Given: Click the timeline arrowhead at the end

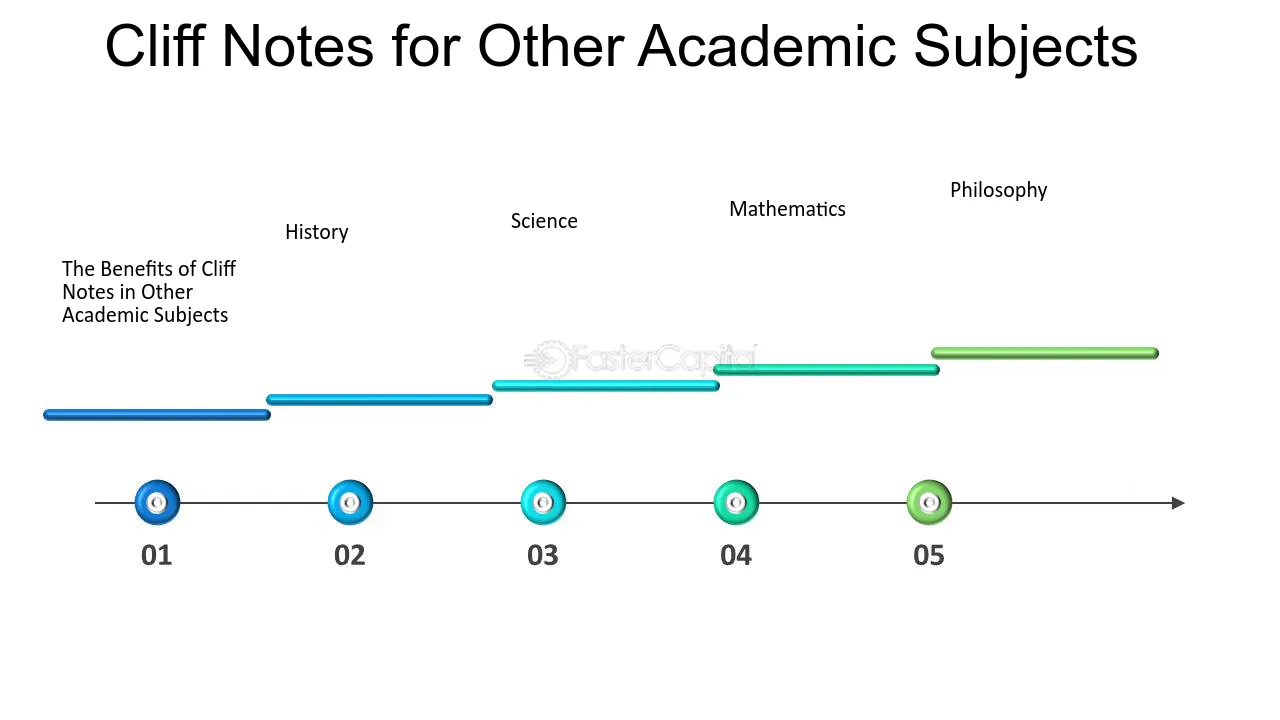Looking at the screenshot, I should pos(1178,503).
